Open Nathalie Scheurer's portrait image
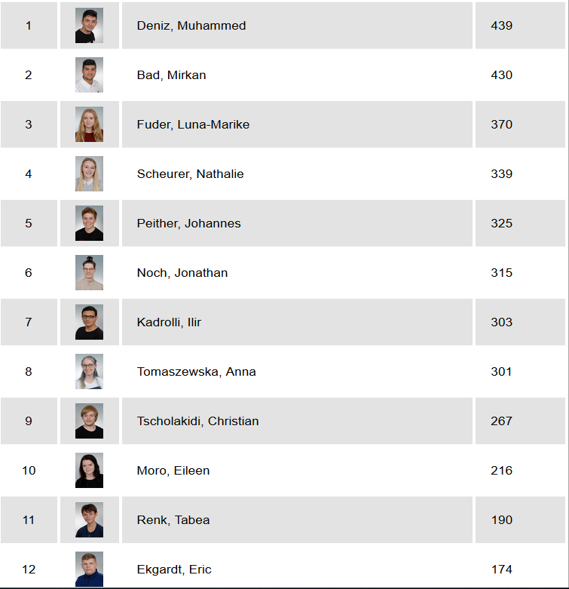569x589 pixels. tap(89, 174)
